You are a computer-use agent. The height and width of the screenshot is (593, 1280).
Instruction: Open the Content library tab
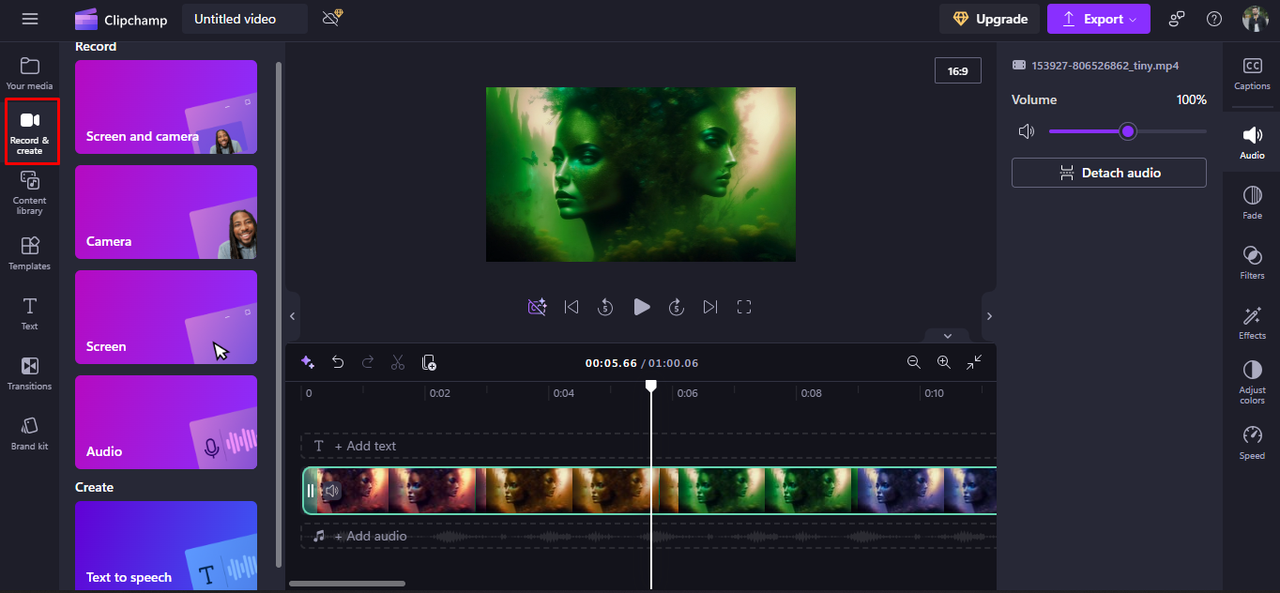click(30, 192)
